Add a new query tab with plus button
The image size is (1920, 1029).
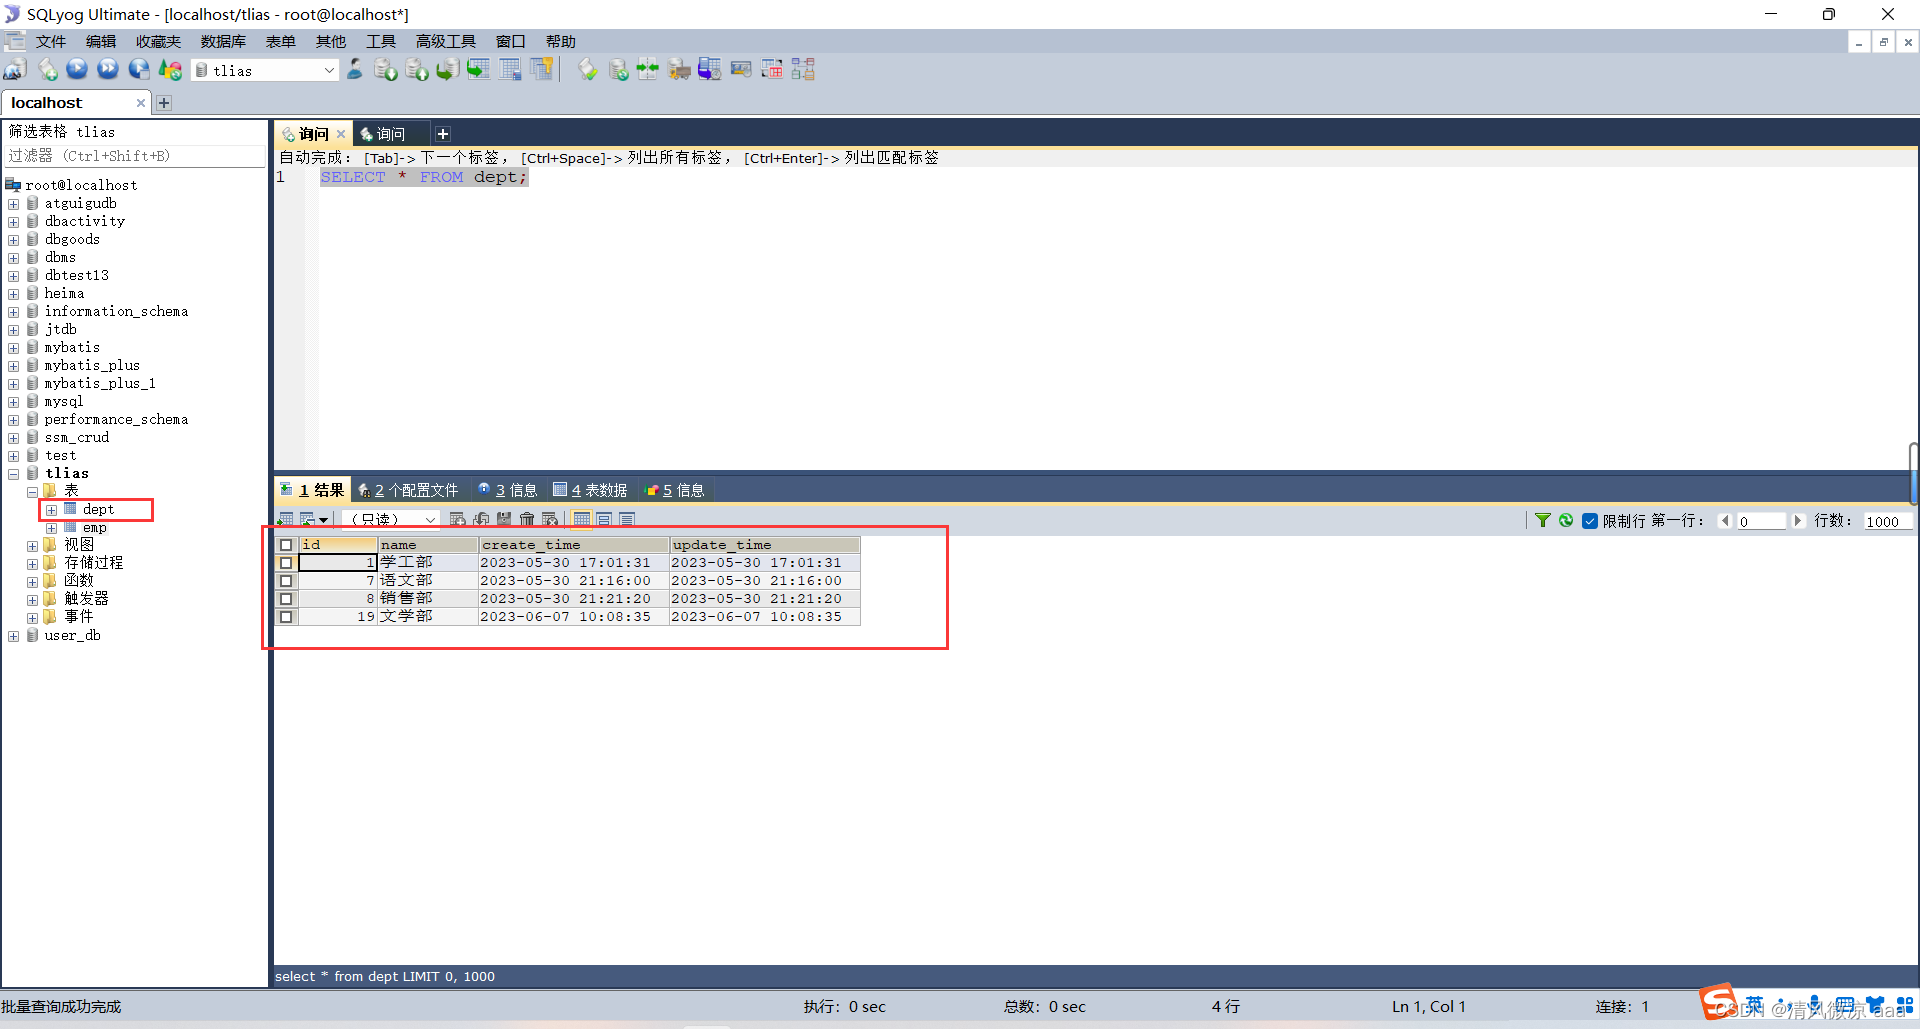pyautogui.click(x=443, y=134)
